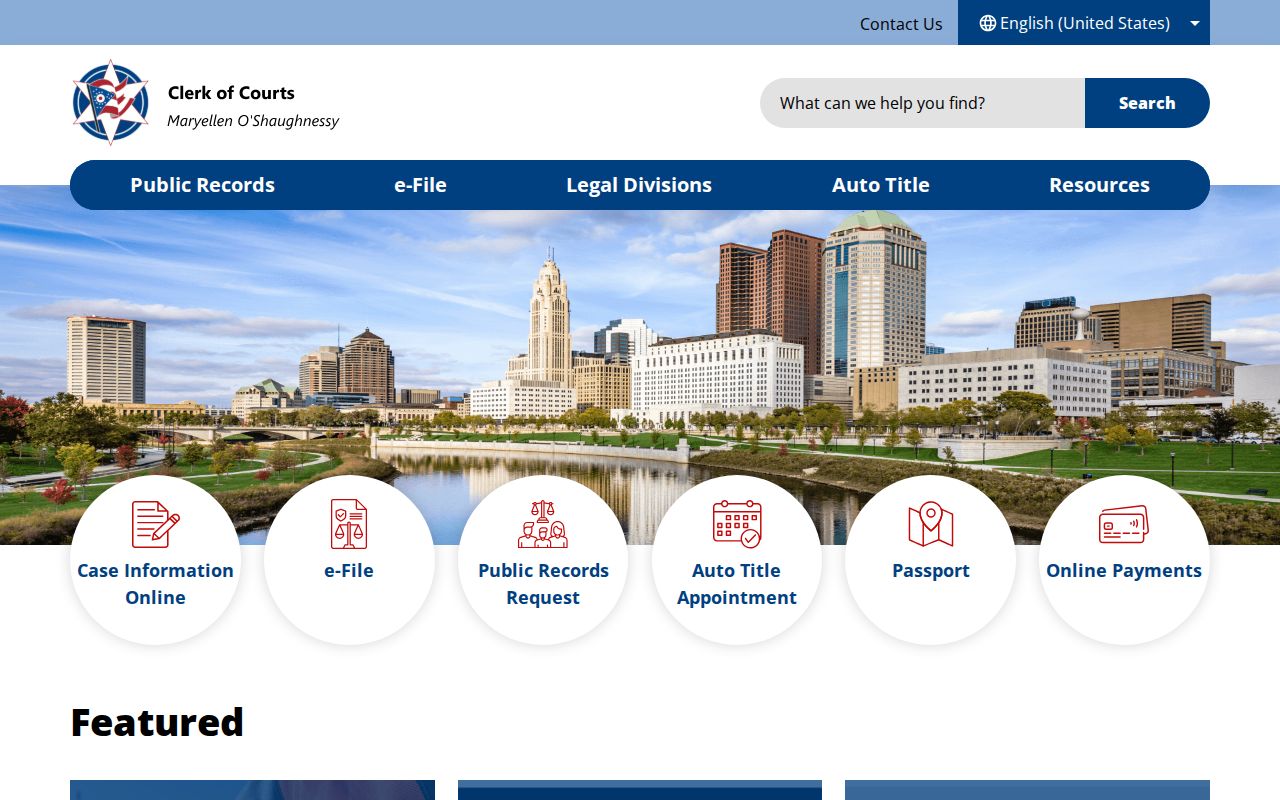Focus the 'What can we help you find?' field
1280x800 pixels.
click(x=922, y=103)
